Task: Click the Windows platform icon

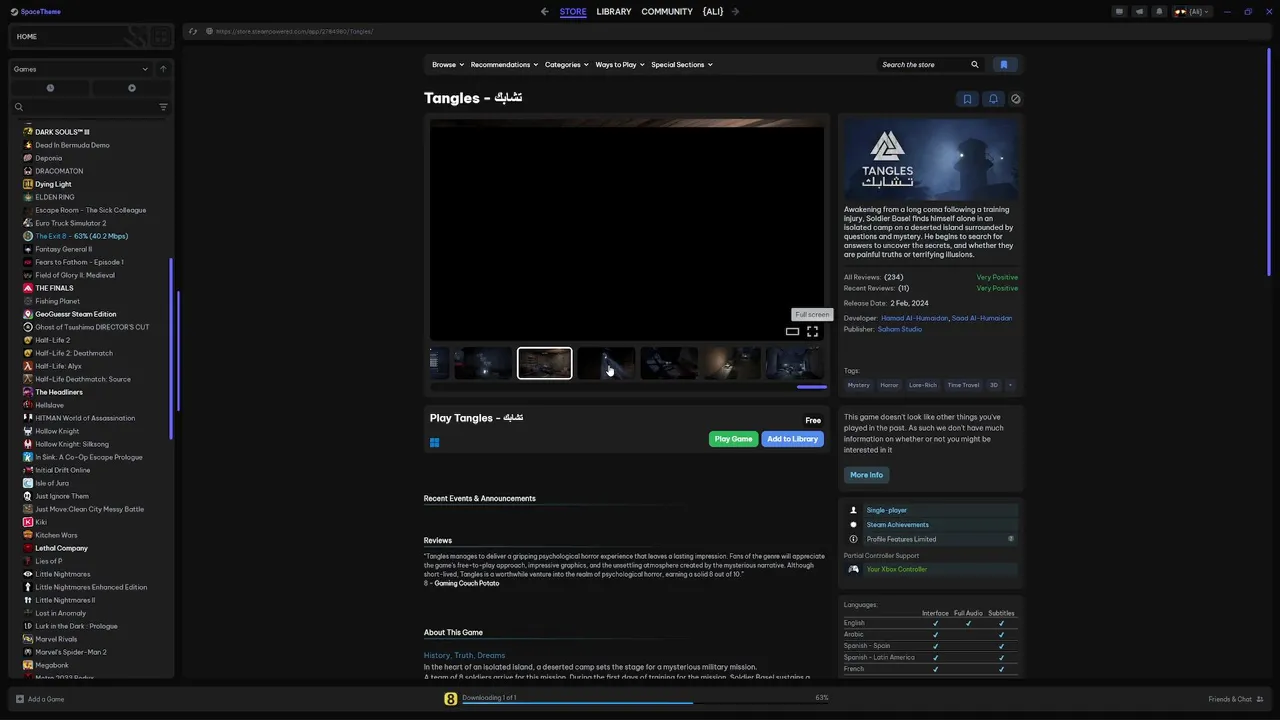Action: point(435,442)
